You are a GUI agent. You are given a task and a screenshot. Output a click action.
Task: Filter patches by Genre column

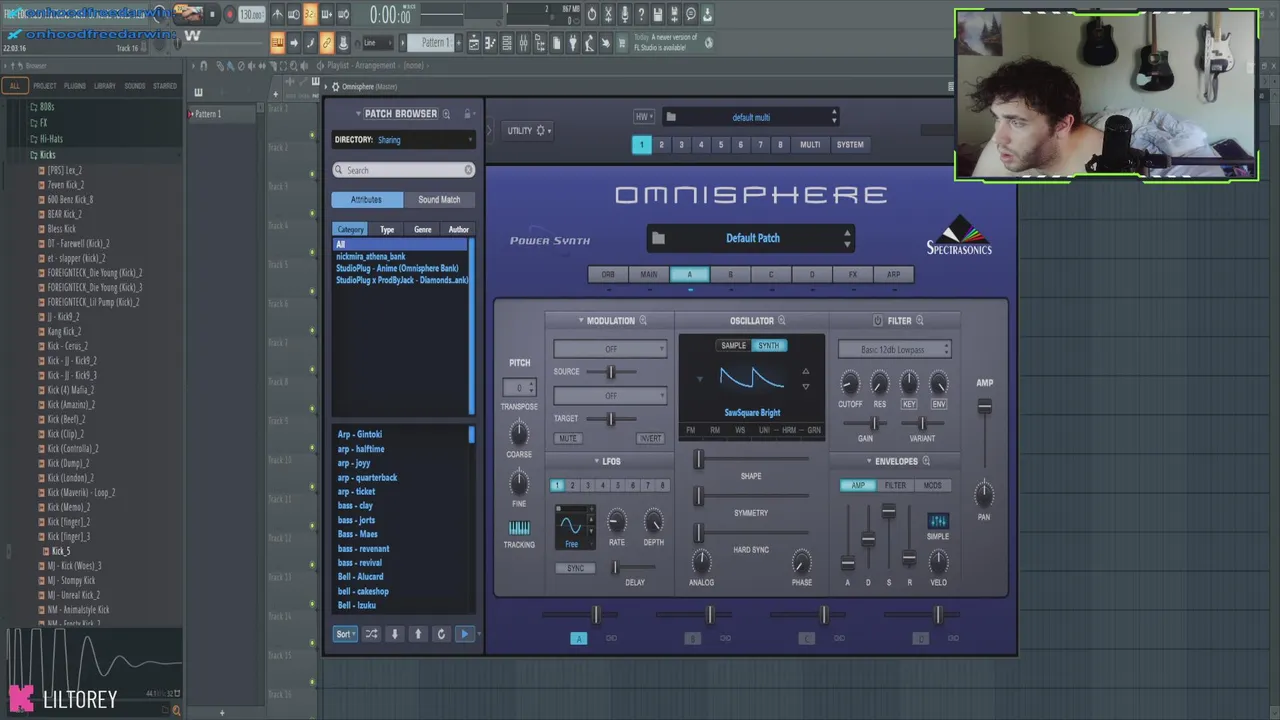(423, 230)
